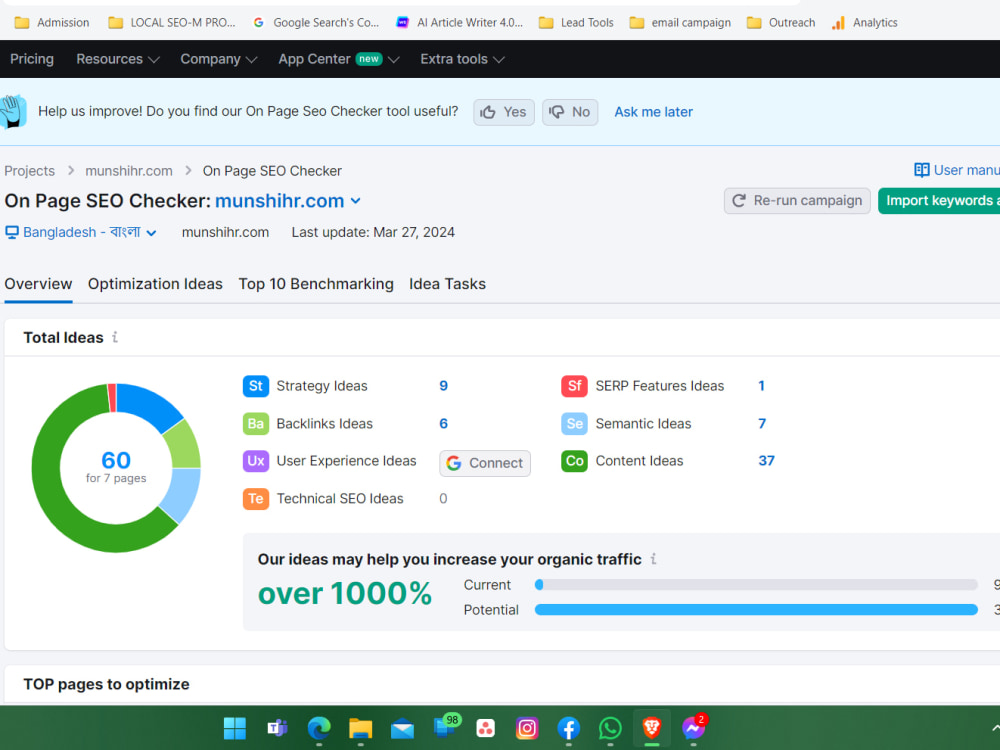Screen dimensions: 1000x750
Task: Click Import keywords button
Action: 939,201
